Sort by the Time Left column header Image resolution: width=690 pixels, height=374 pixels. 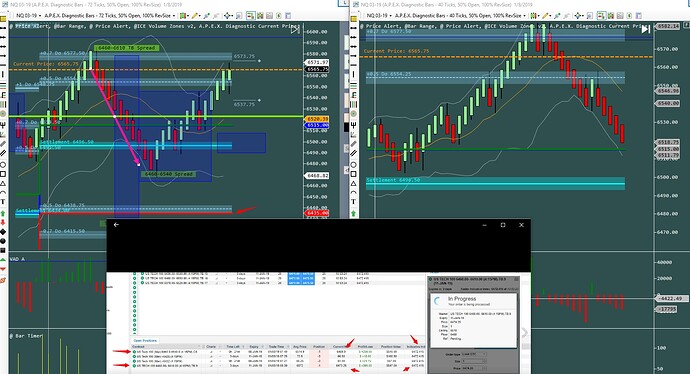click(233, 347)
